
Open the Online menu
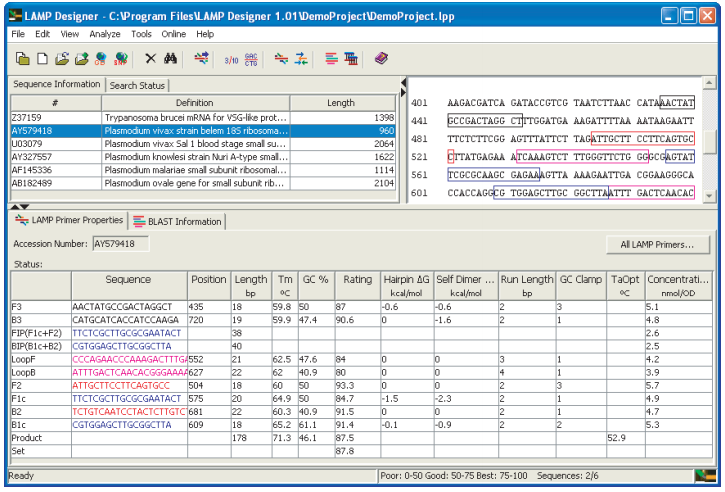click(173, 34)
